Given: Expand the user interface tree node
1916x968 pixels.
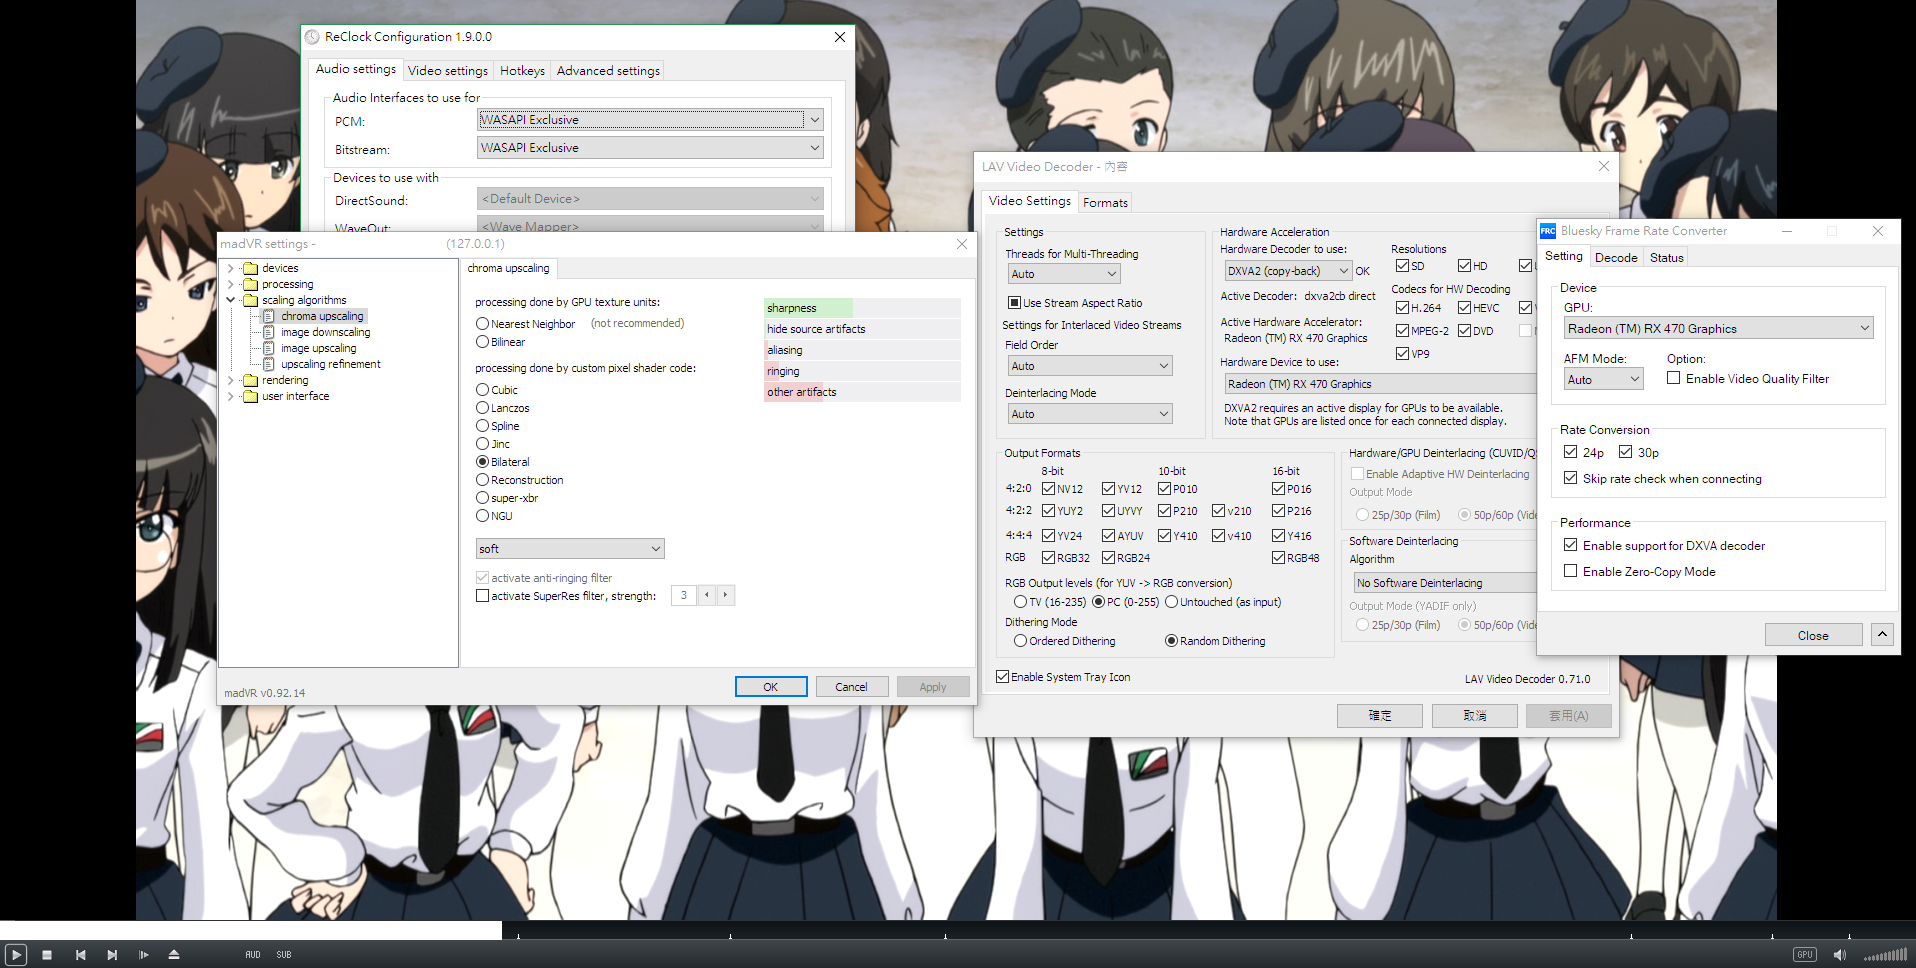Looking at the screenshot, I should pyautogui.click(x=231, y=396).
